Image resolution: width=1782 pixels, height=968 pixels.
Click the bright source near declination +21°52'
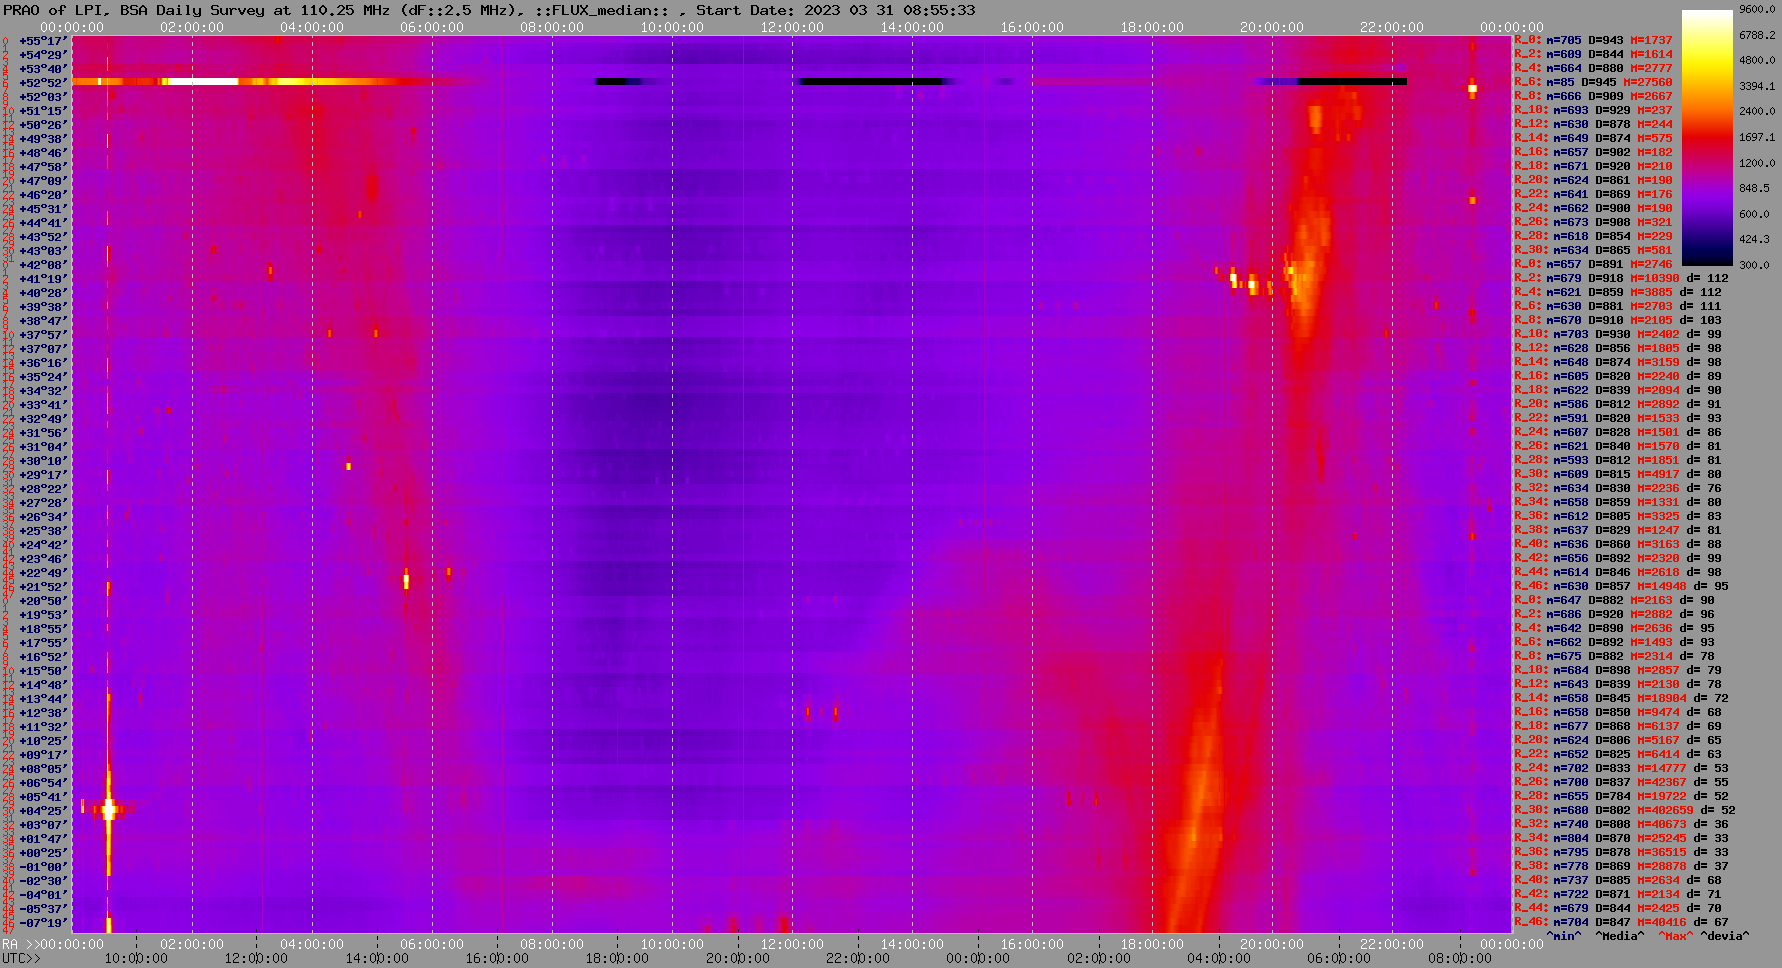tap(406, 580)
